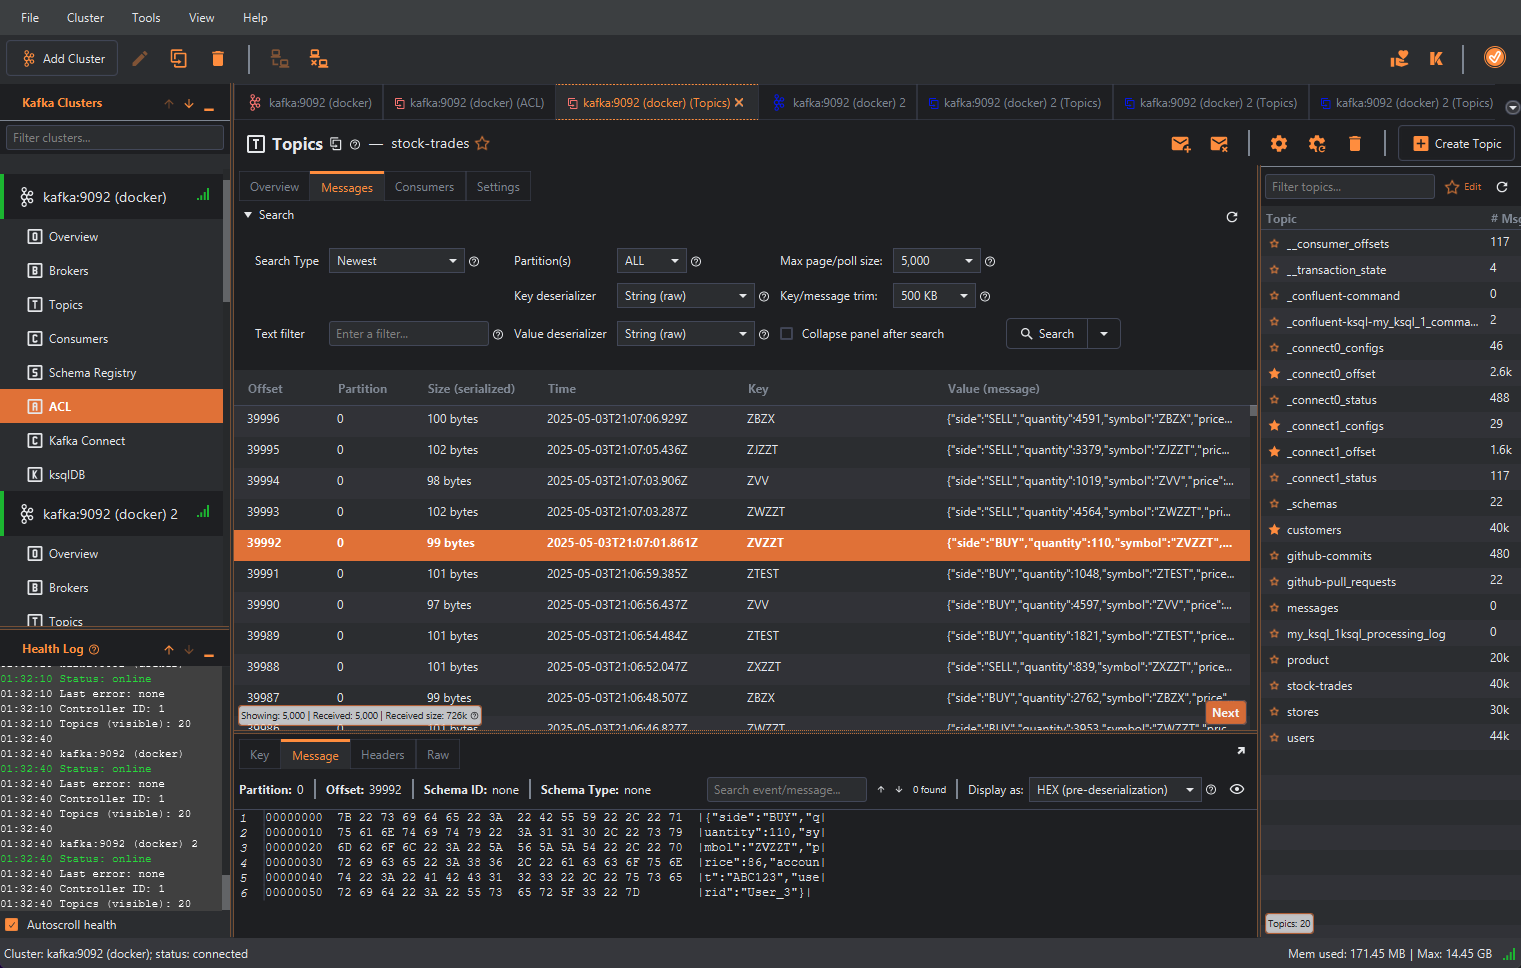Toggle the eye visibility icon

coord(1237,789)
